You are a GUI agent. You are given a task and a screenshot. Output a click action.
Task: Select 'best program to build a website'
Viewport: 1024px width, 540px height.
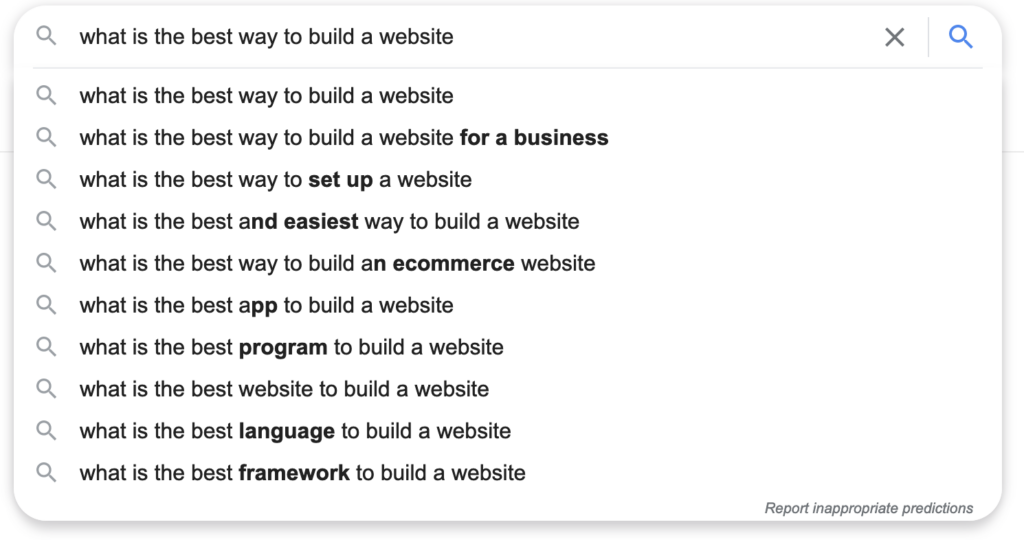pyautogui.click(x=508, y=347)
